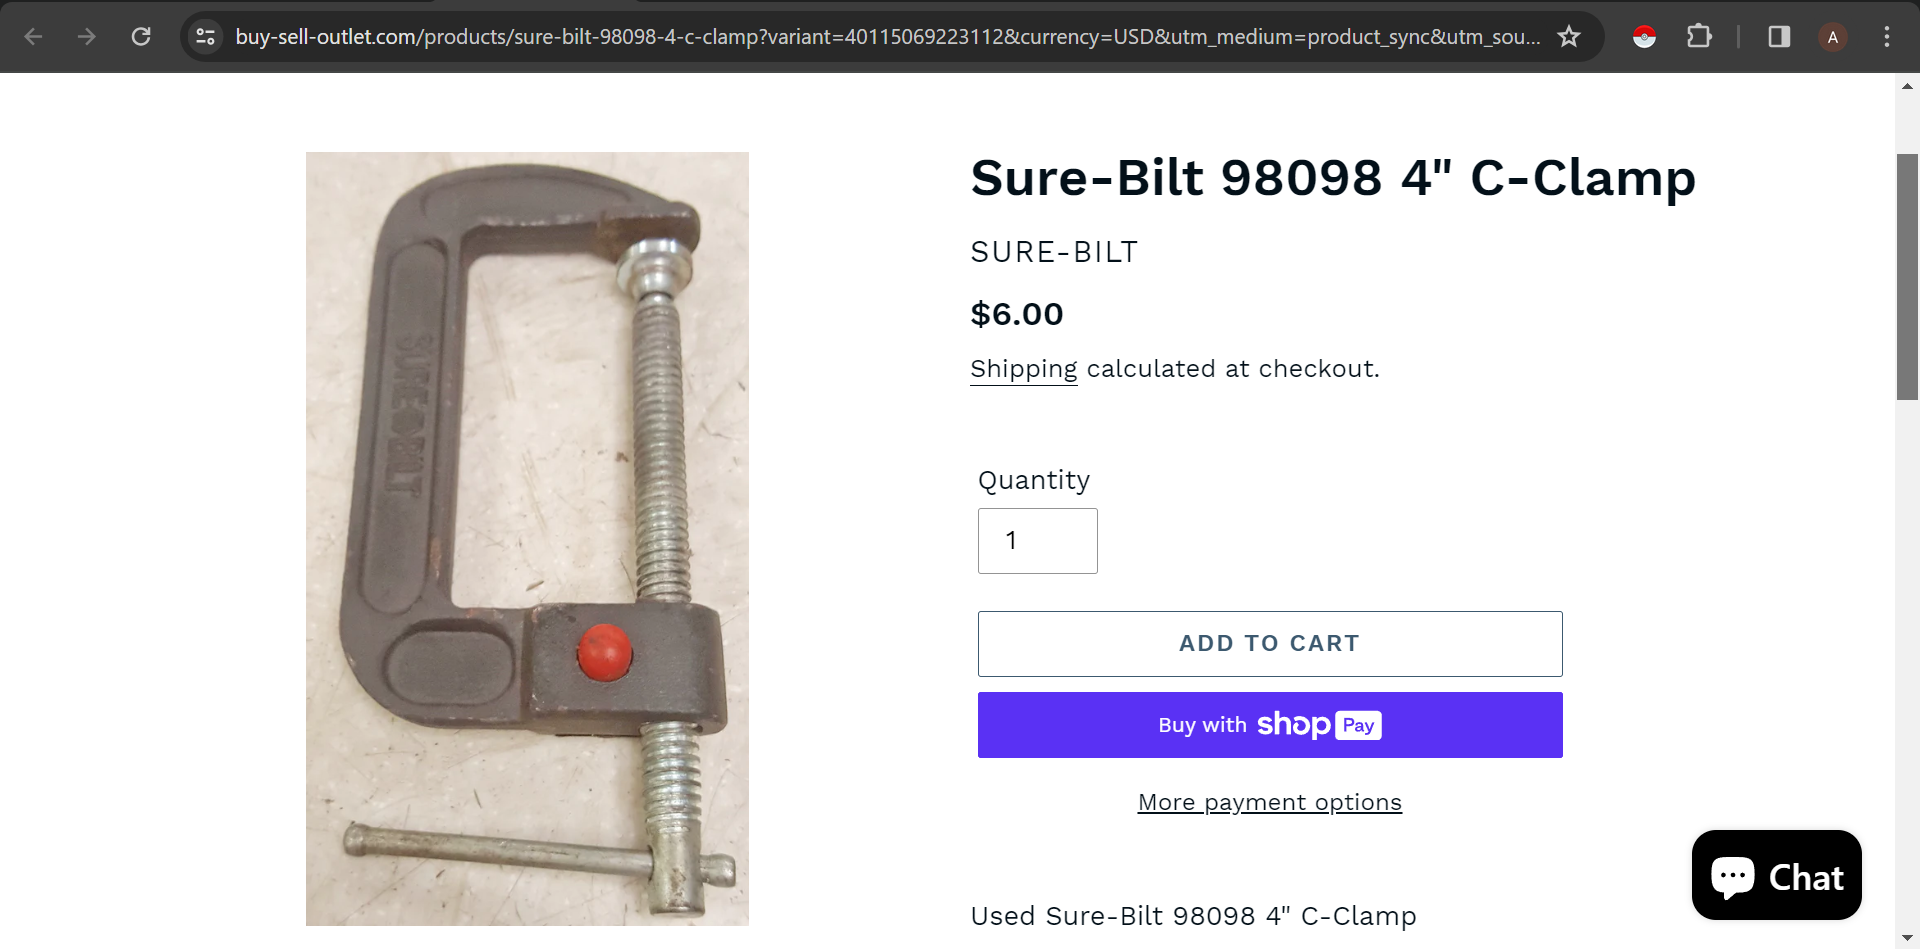The width and height of the screenshot is (1920, 949).
Task: Reload the current page
Action: 141,37
